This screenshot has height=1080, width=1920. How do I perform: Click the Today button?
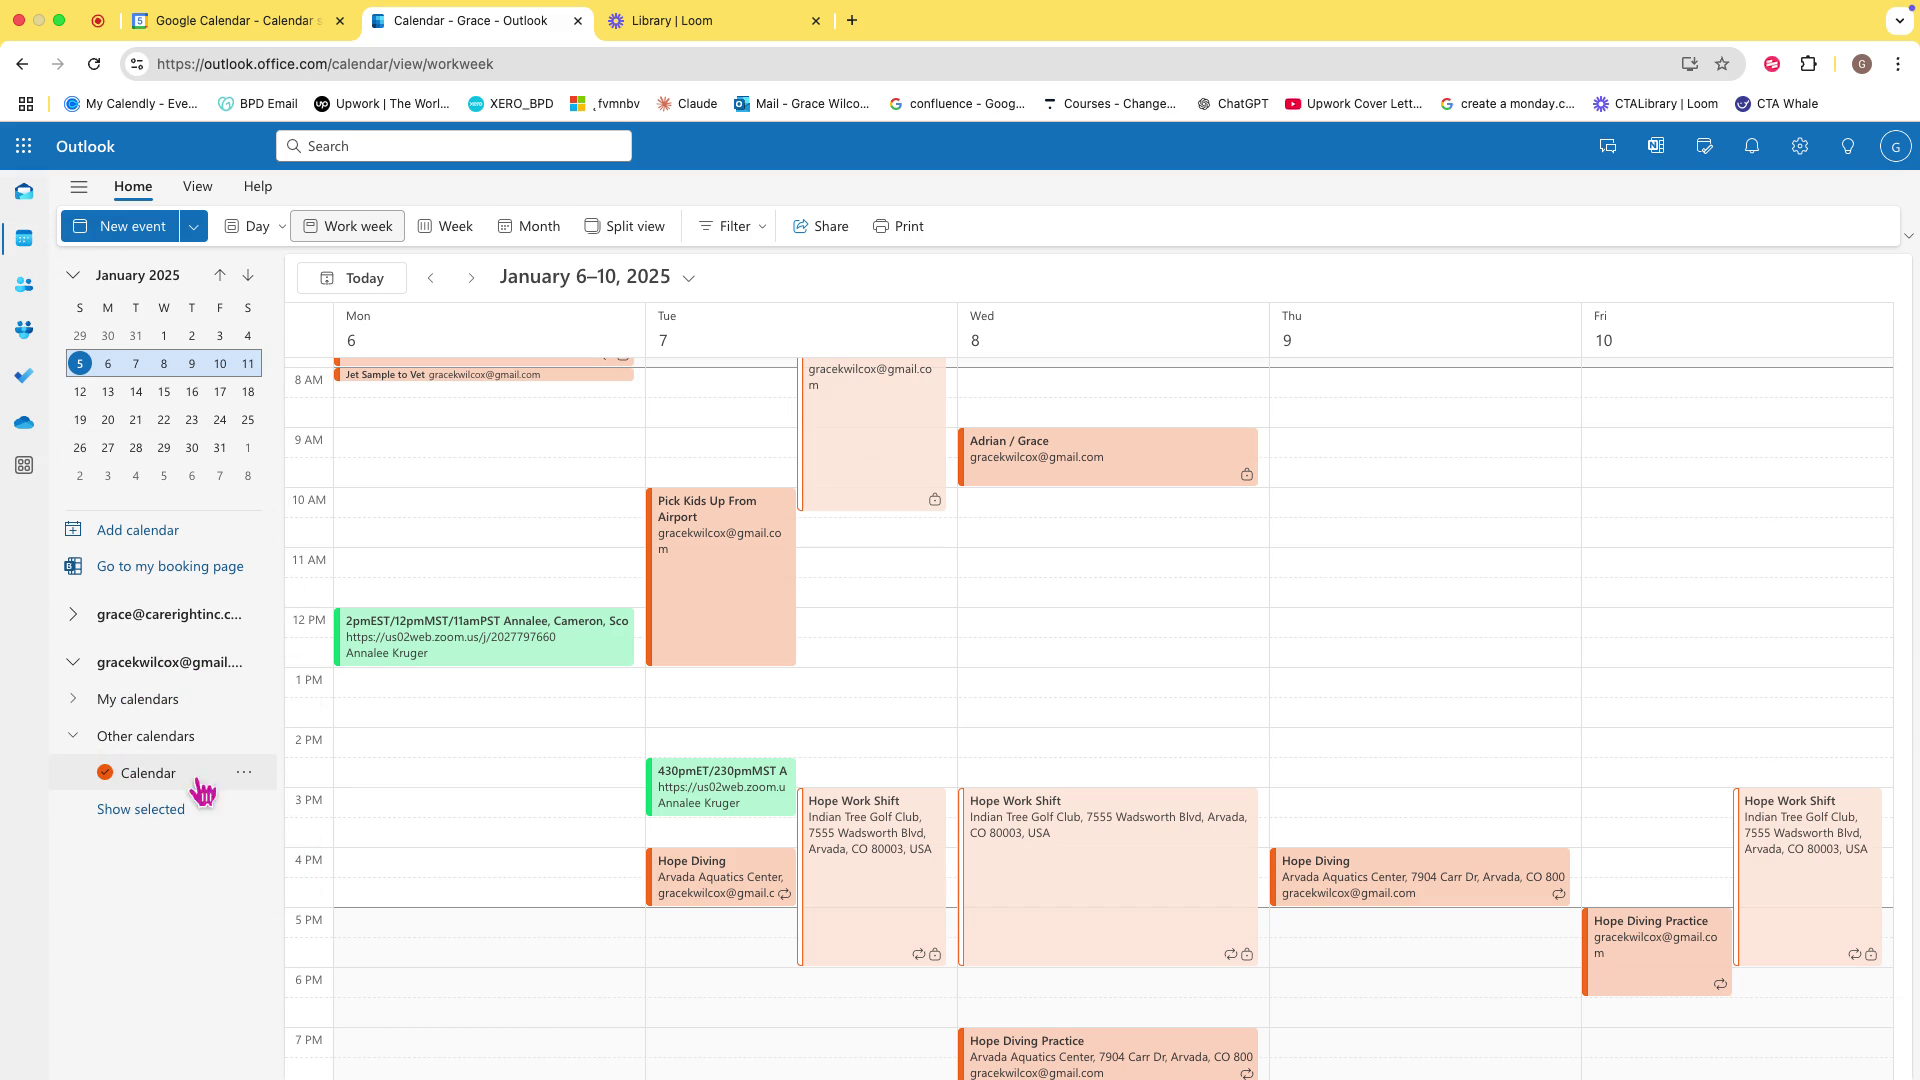pyautogui.click(x=352, y=278)
